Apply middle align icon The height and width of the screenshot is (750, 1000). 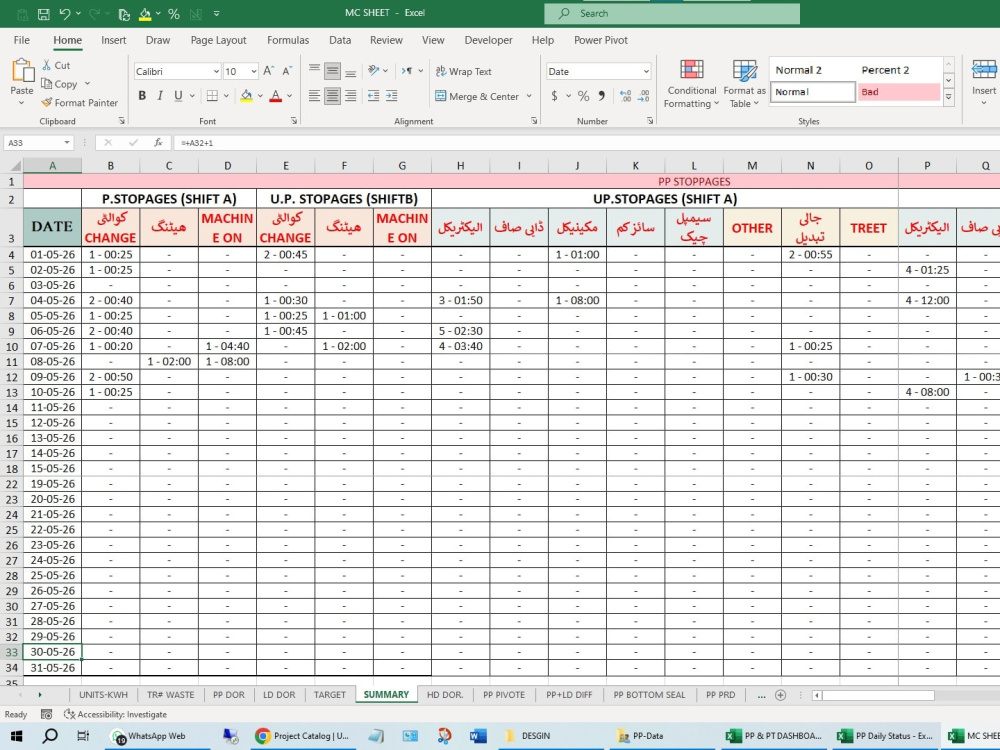332,71
